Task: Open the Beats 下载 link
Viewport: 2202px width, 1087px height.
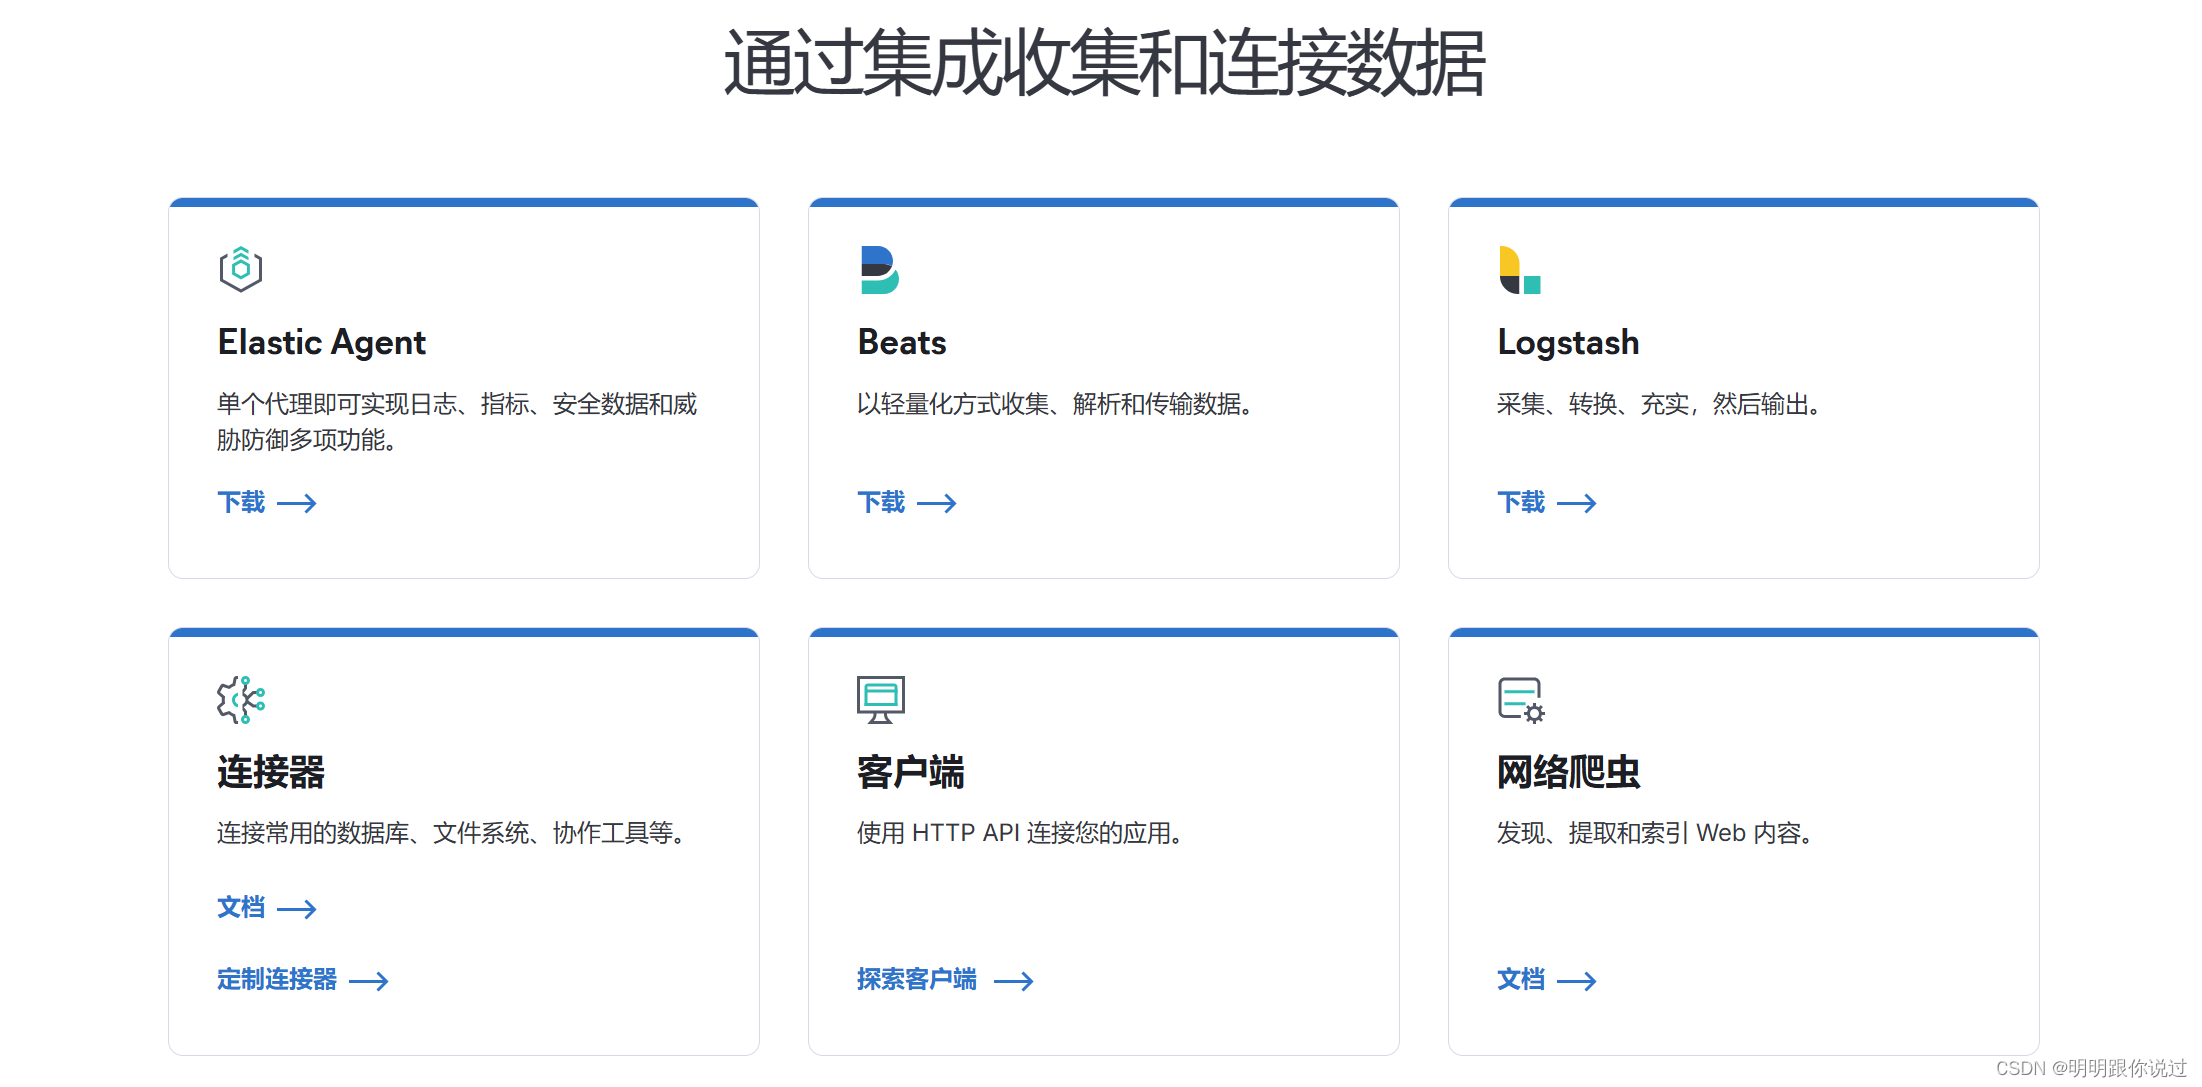Action: pos(881,503)
